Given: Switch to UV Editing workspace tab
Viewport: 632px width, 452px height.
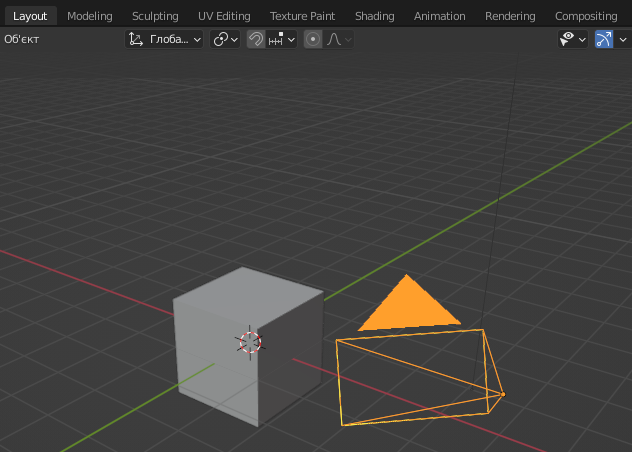Looking at the screenshot, I should (224, 16).
